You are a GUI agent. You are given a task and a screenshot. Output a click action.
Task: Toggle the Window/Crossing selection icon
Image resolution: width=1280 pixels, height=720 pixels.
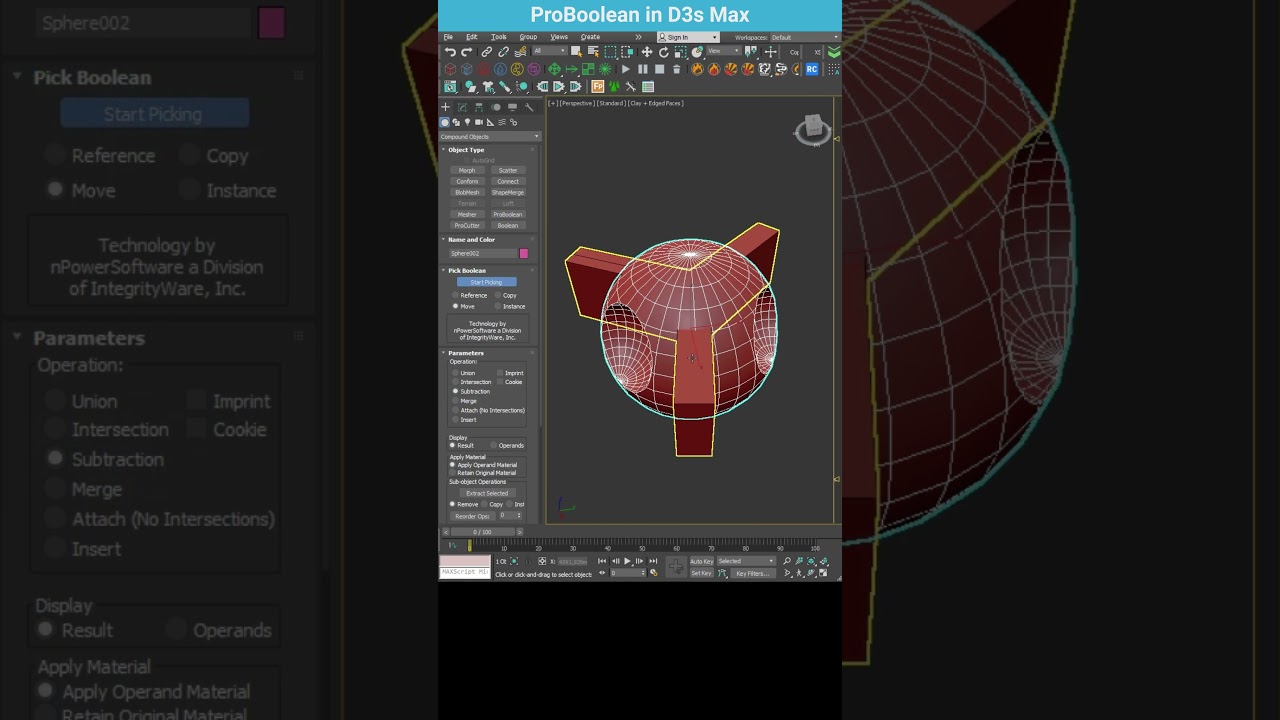(627, 52)
